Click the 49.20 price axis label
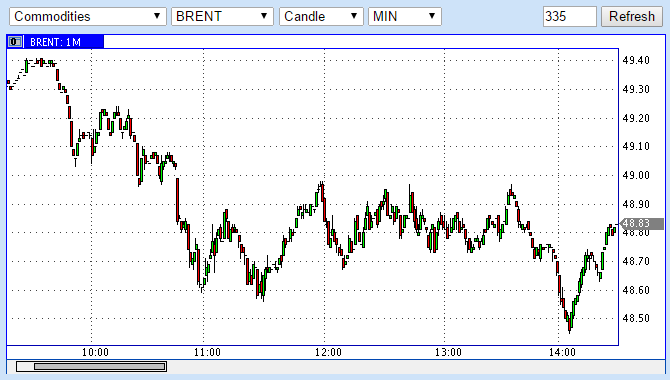The height and width of the screenshot is (380, 670). click(636, 118)
